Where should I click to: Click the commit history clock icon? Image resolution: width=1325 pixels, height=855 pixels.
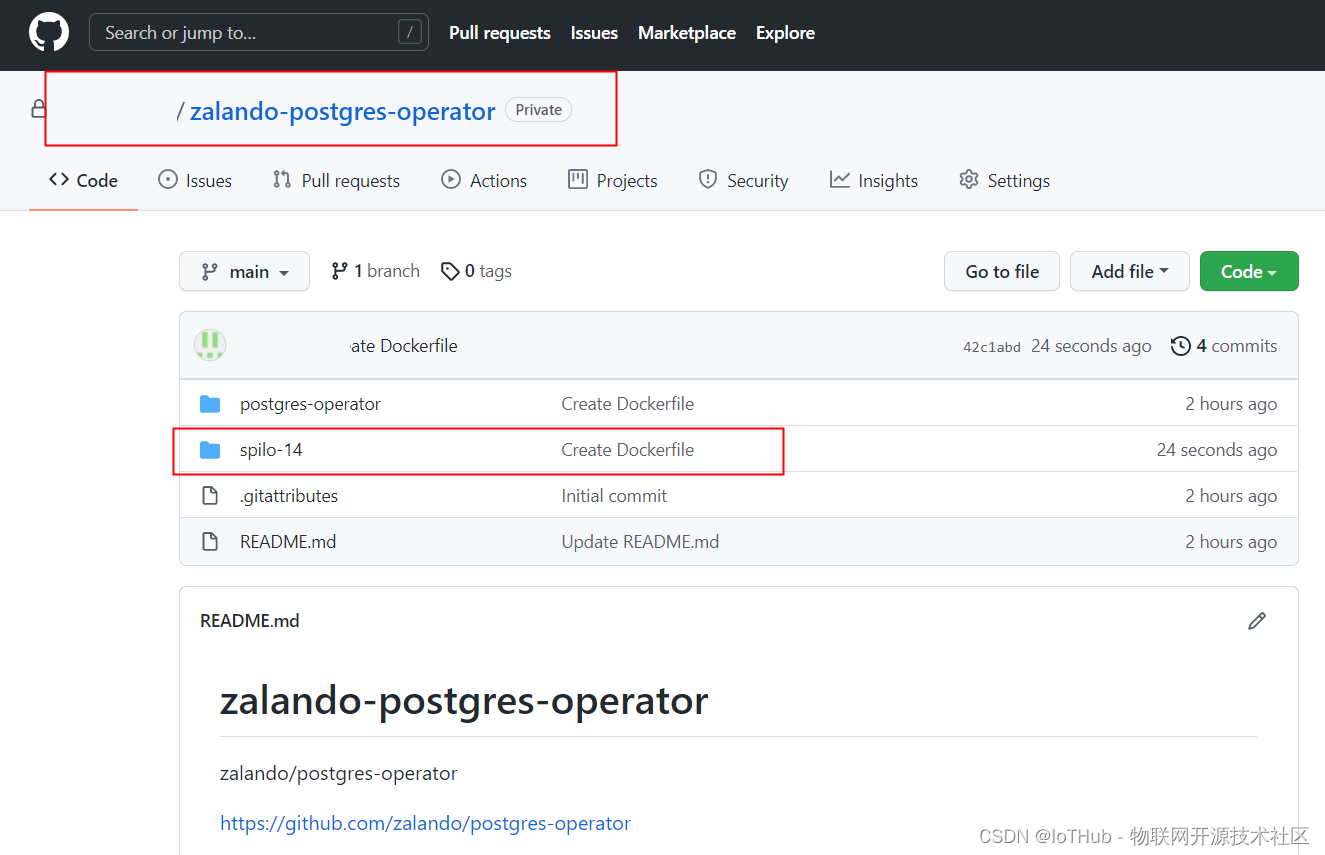pyautogui.click(x=1181, y=346)
